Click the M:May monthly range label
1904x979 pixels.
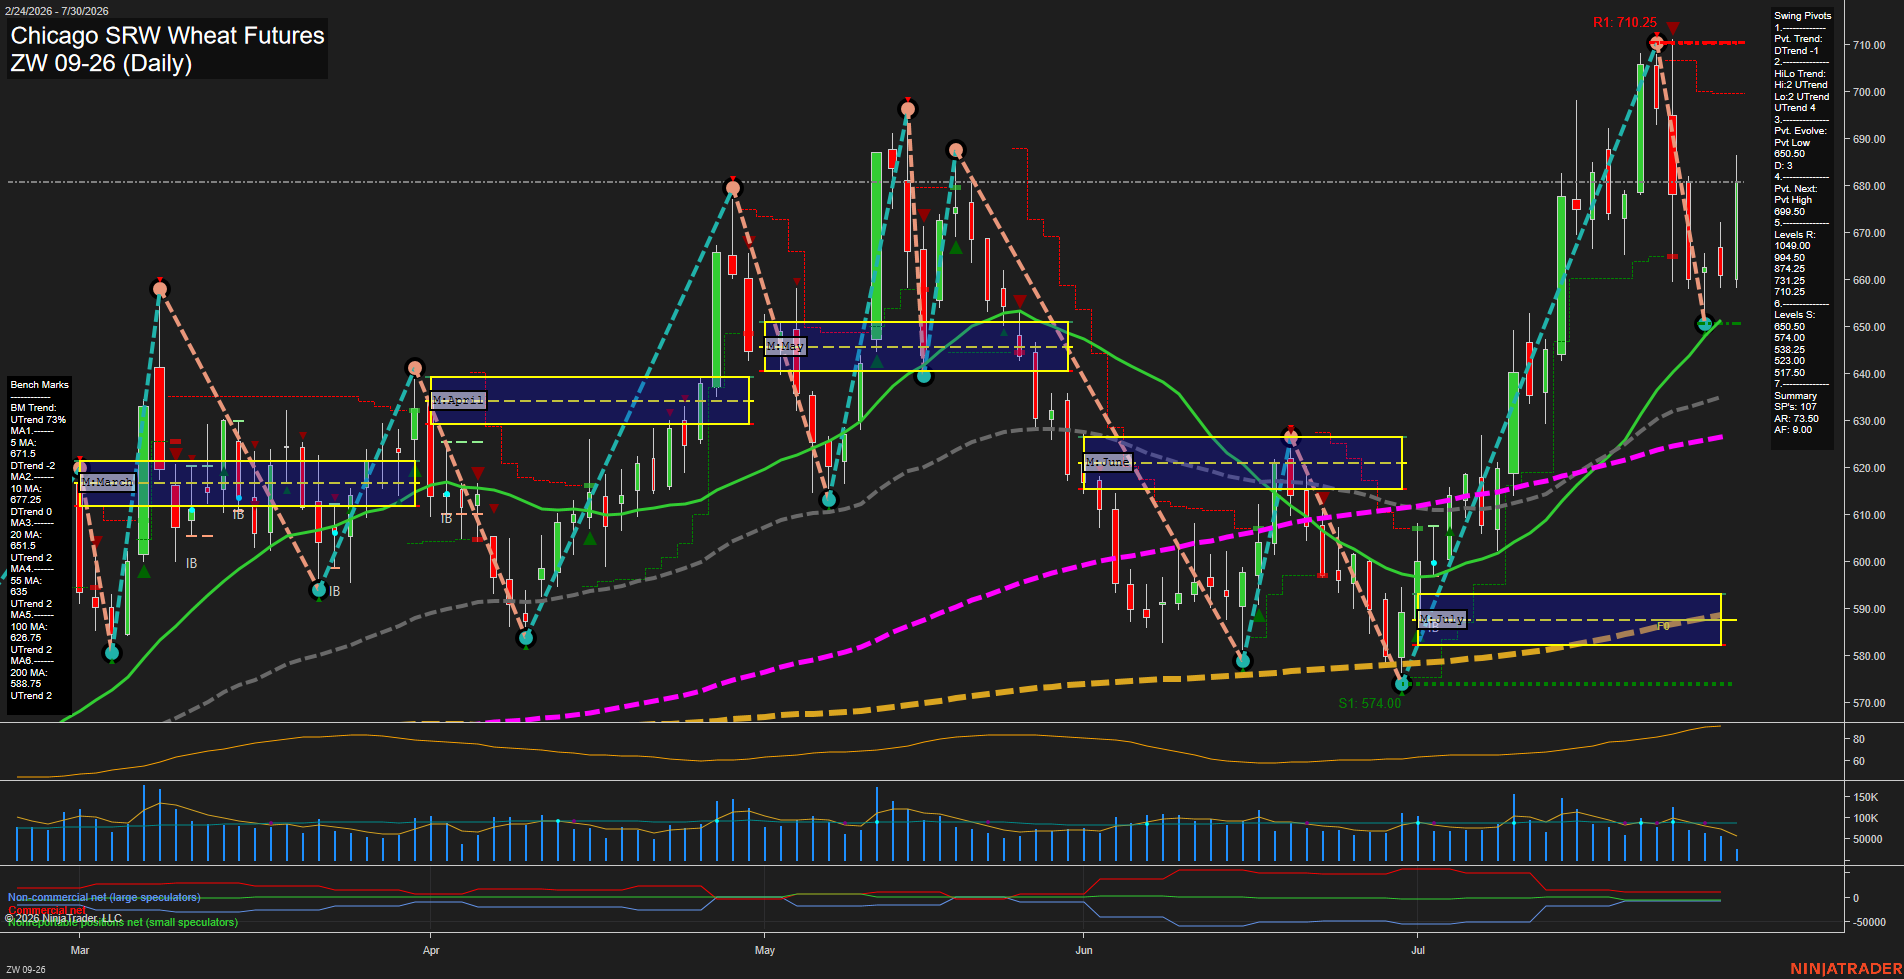785,346
